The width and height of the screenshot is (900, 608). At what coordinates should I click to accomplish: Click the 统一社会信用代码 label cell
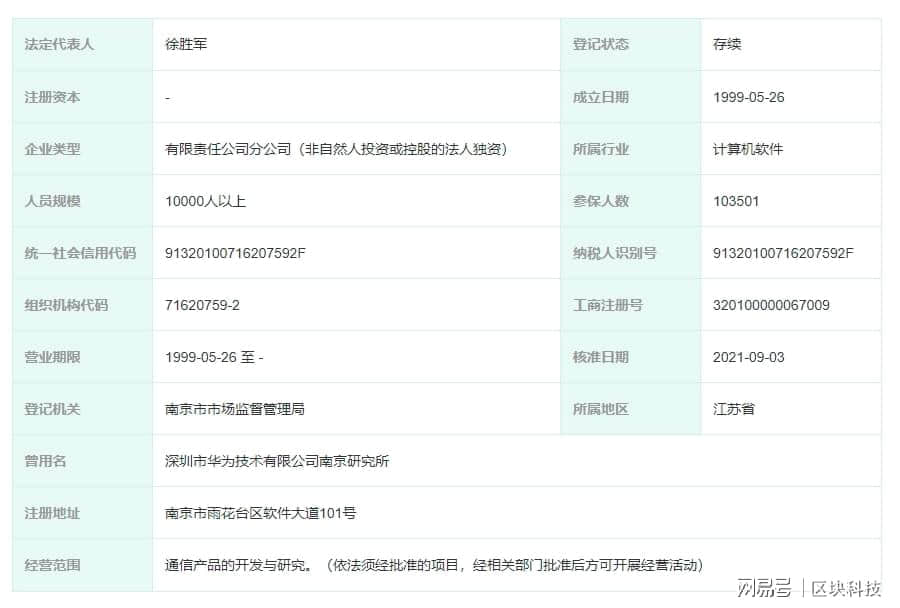[x=83, y=253]
